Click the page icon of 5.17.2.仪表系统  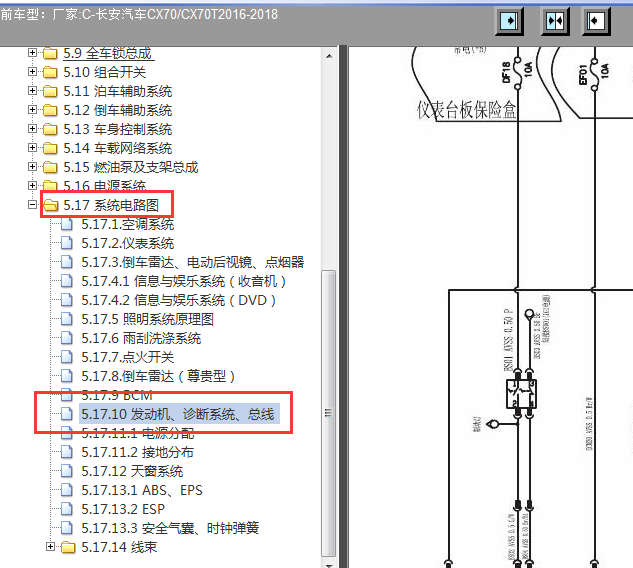point(67,243)
